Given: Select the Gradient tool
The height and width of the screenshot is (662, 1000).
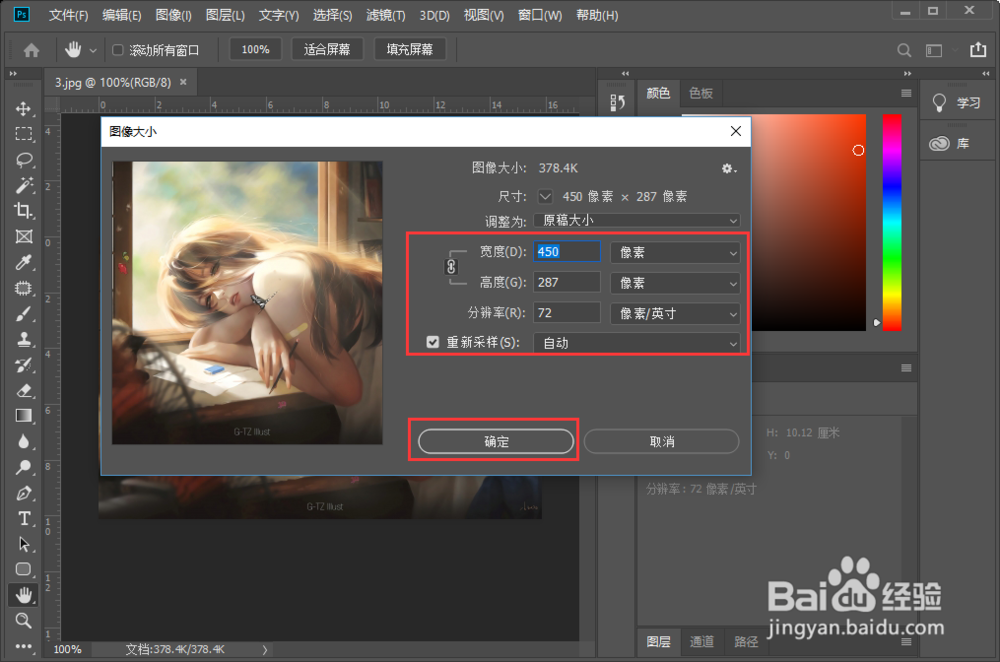Looking at the screenshot, I should [24, 416].
